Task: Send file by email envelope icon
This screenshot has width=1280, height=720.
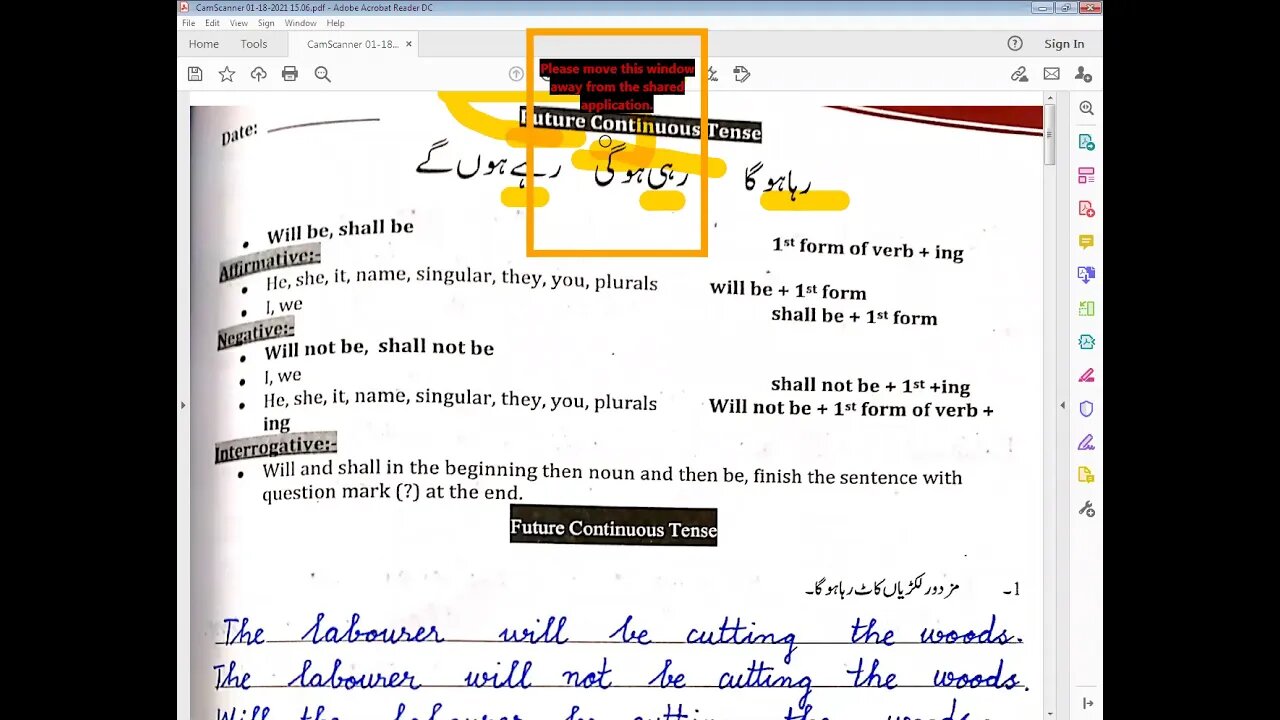Action: click(x=1051, y=74)
